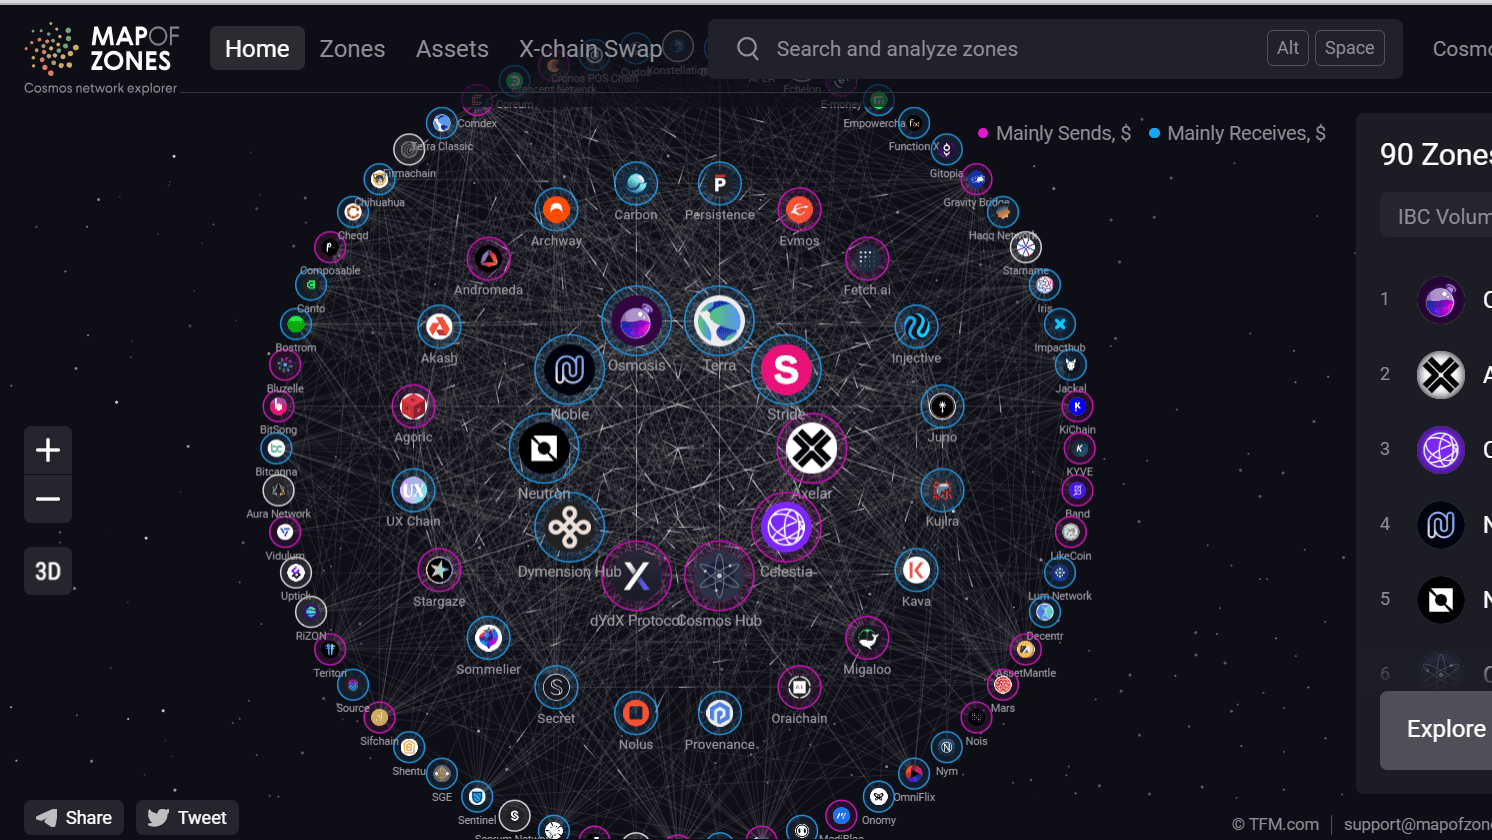Focus the Search and analyze zones field
The image size is (1492, 840).
pos(1000,48)
